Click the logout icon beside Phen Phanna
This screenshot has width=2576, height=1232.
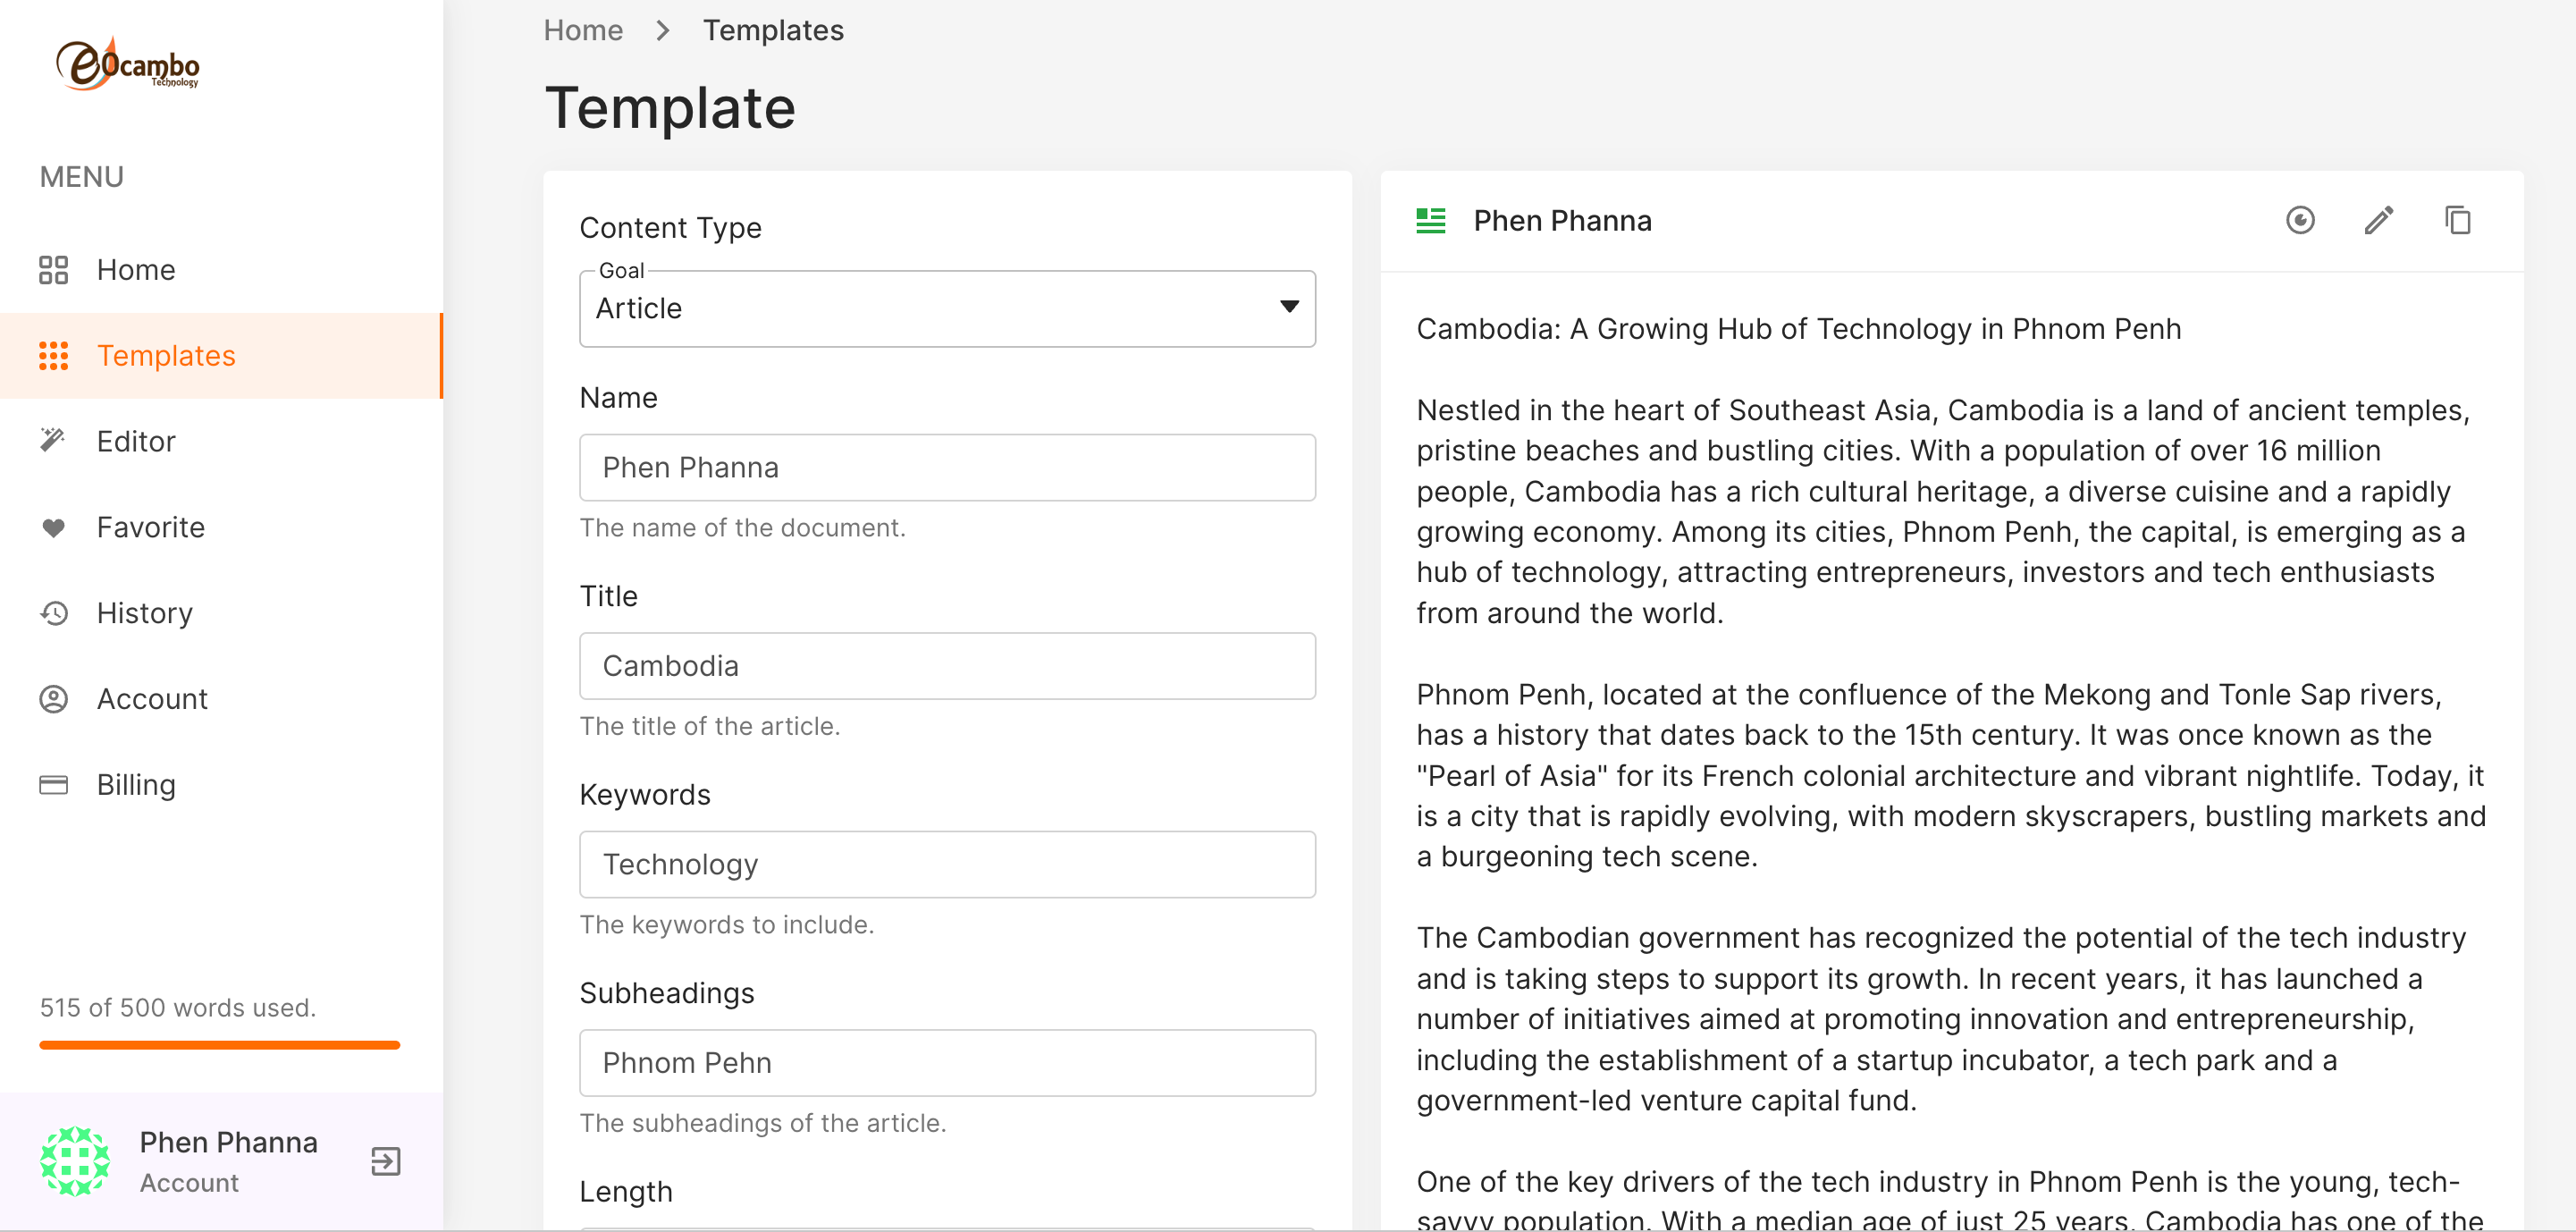385,1161
